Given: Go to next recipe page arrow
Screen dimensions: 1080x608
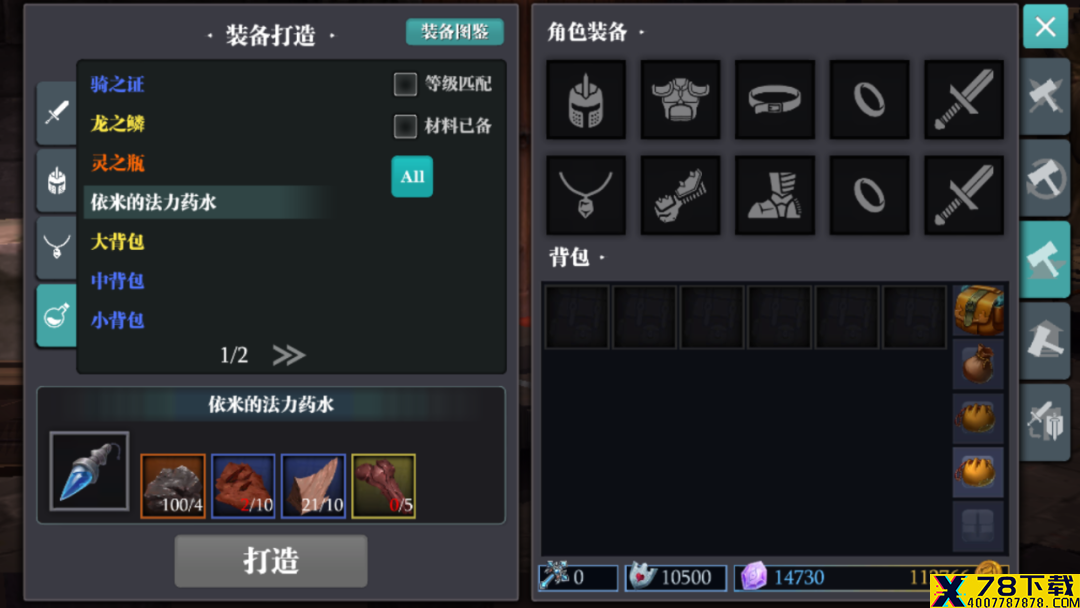Looking at the screenshot, I should (289, 355).
